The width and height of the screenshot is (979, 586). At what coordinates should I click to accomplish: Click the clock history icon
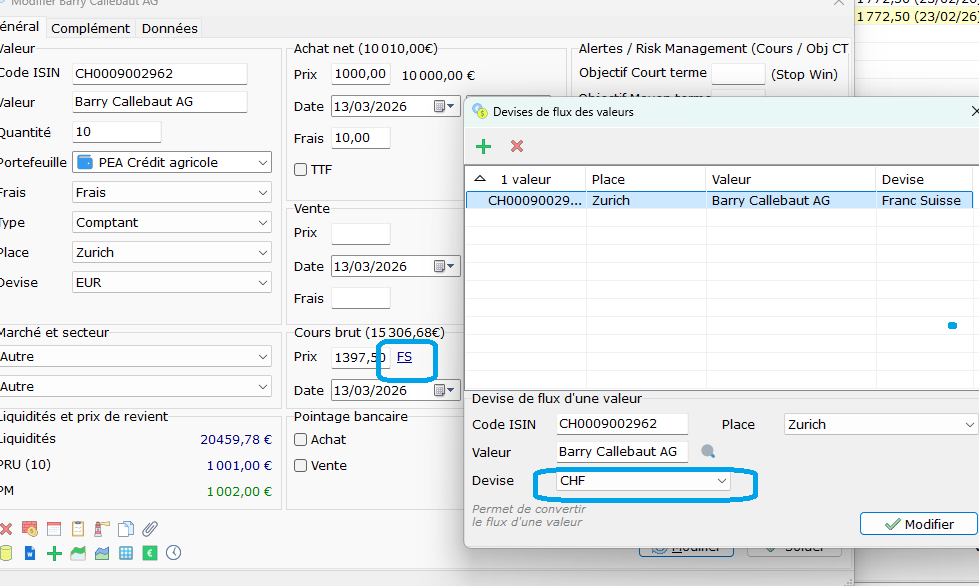pyautogui.click(x=174, y=553)
